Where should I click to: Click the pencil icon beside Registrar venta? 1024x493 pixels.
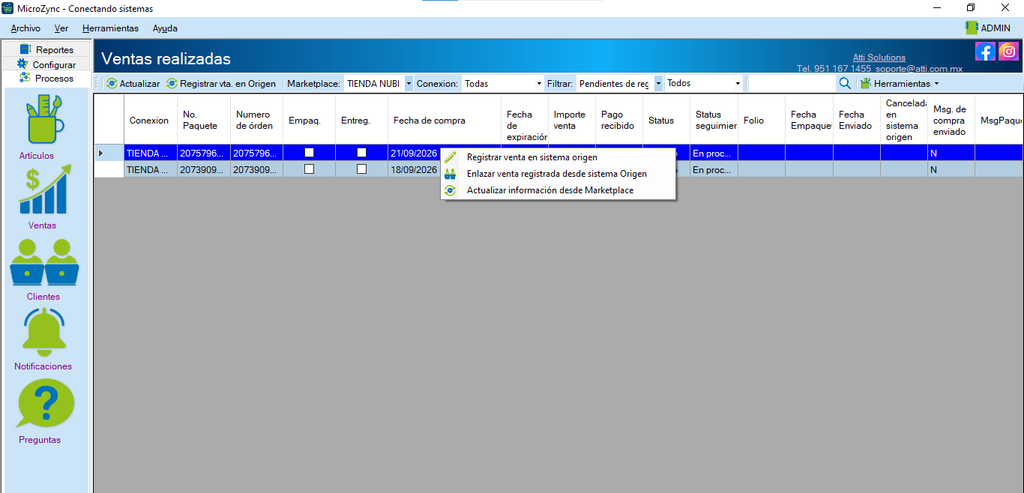[x=450, y=157]
